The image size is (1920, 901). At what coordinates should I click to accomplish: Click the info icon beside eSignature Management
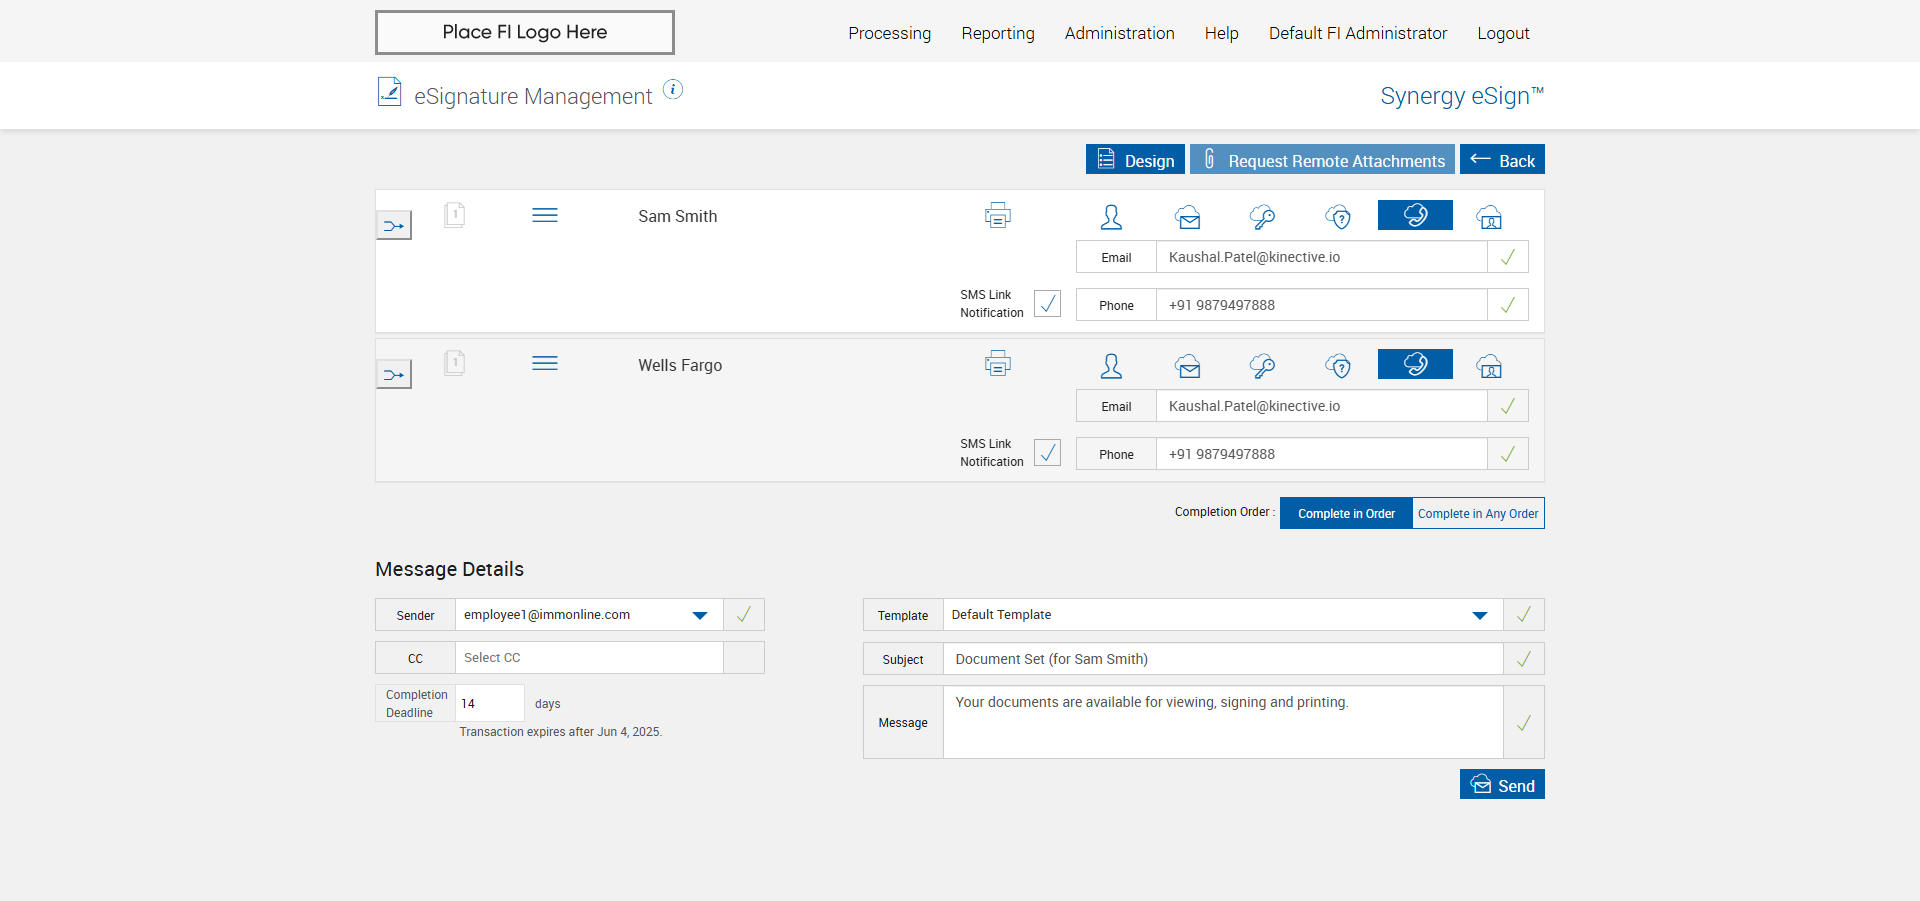tap(673, 90)
